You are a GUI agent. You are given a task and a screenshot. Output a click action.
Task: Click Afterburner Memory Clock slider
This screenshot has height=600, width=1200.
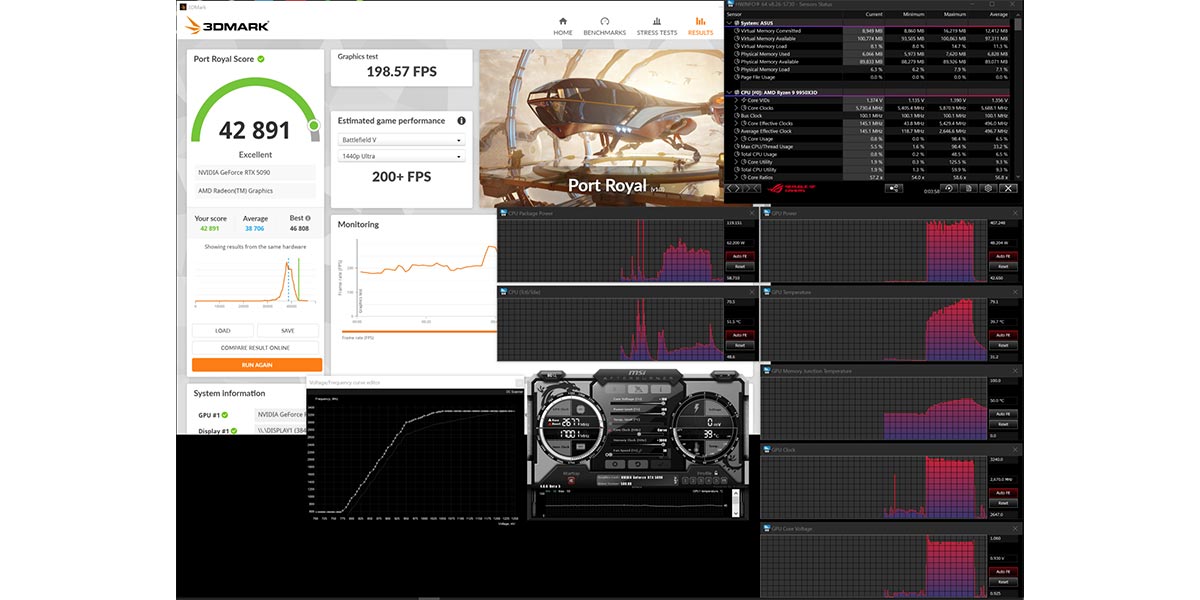[x=638, y=444]
